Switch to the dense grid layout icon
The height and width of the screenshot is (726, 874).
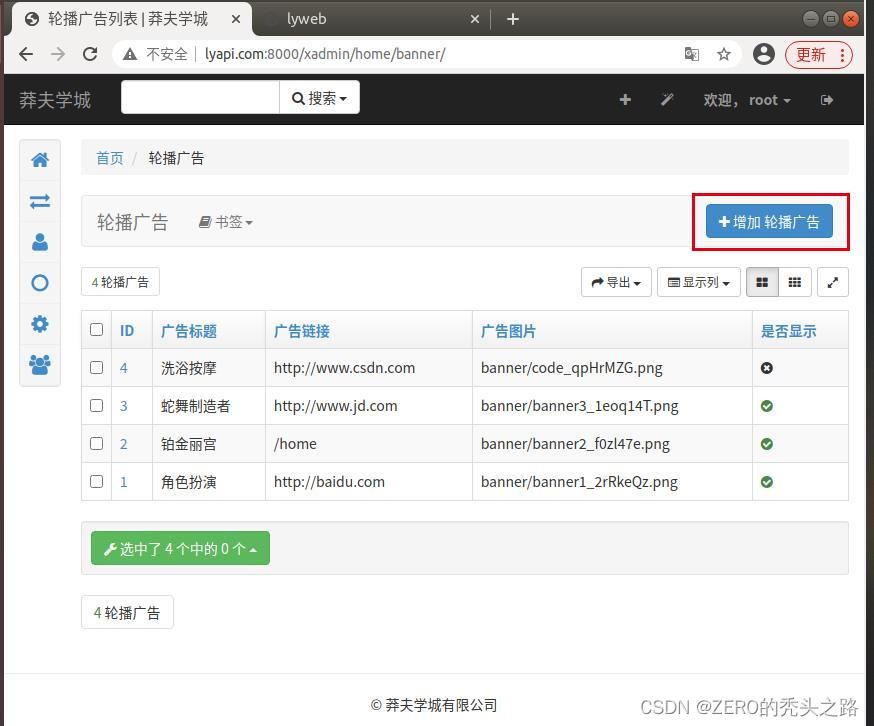click(794, 283)
